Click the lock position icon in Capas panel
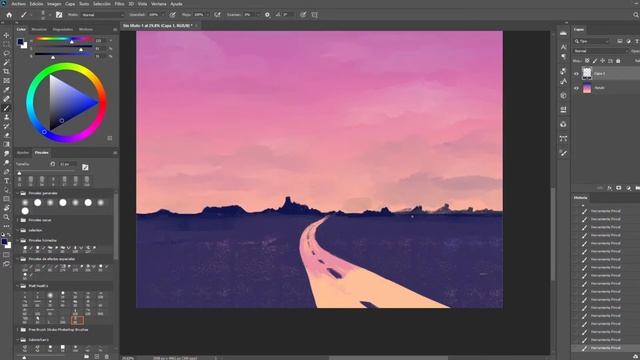 (x=602, y=61)
